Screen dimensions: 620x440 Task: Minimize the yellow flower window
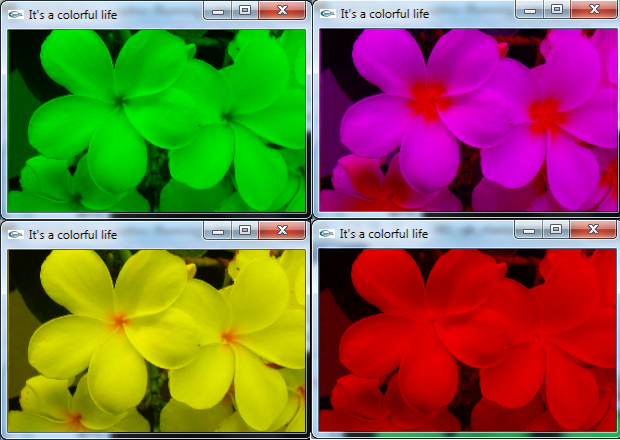click(x=217, y=231)
